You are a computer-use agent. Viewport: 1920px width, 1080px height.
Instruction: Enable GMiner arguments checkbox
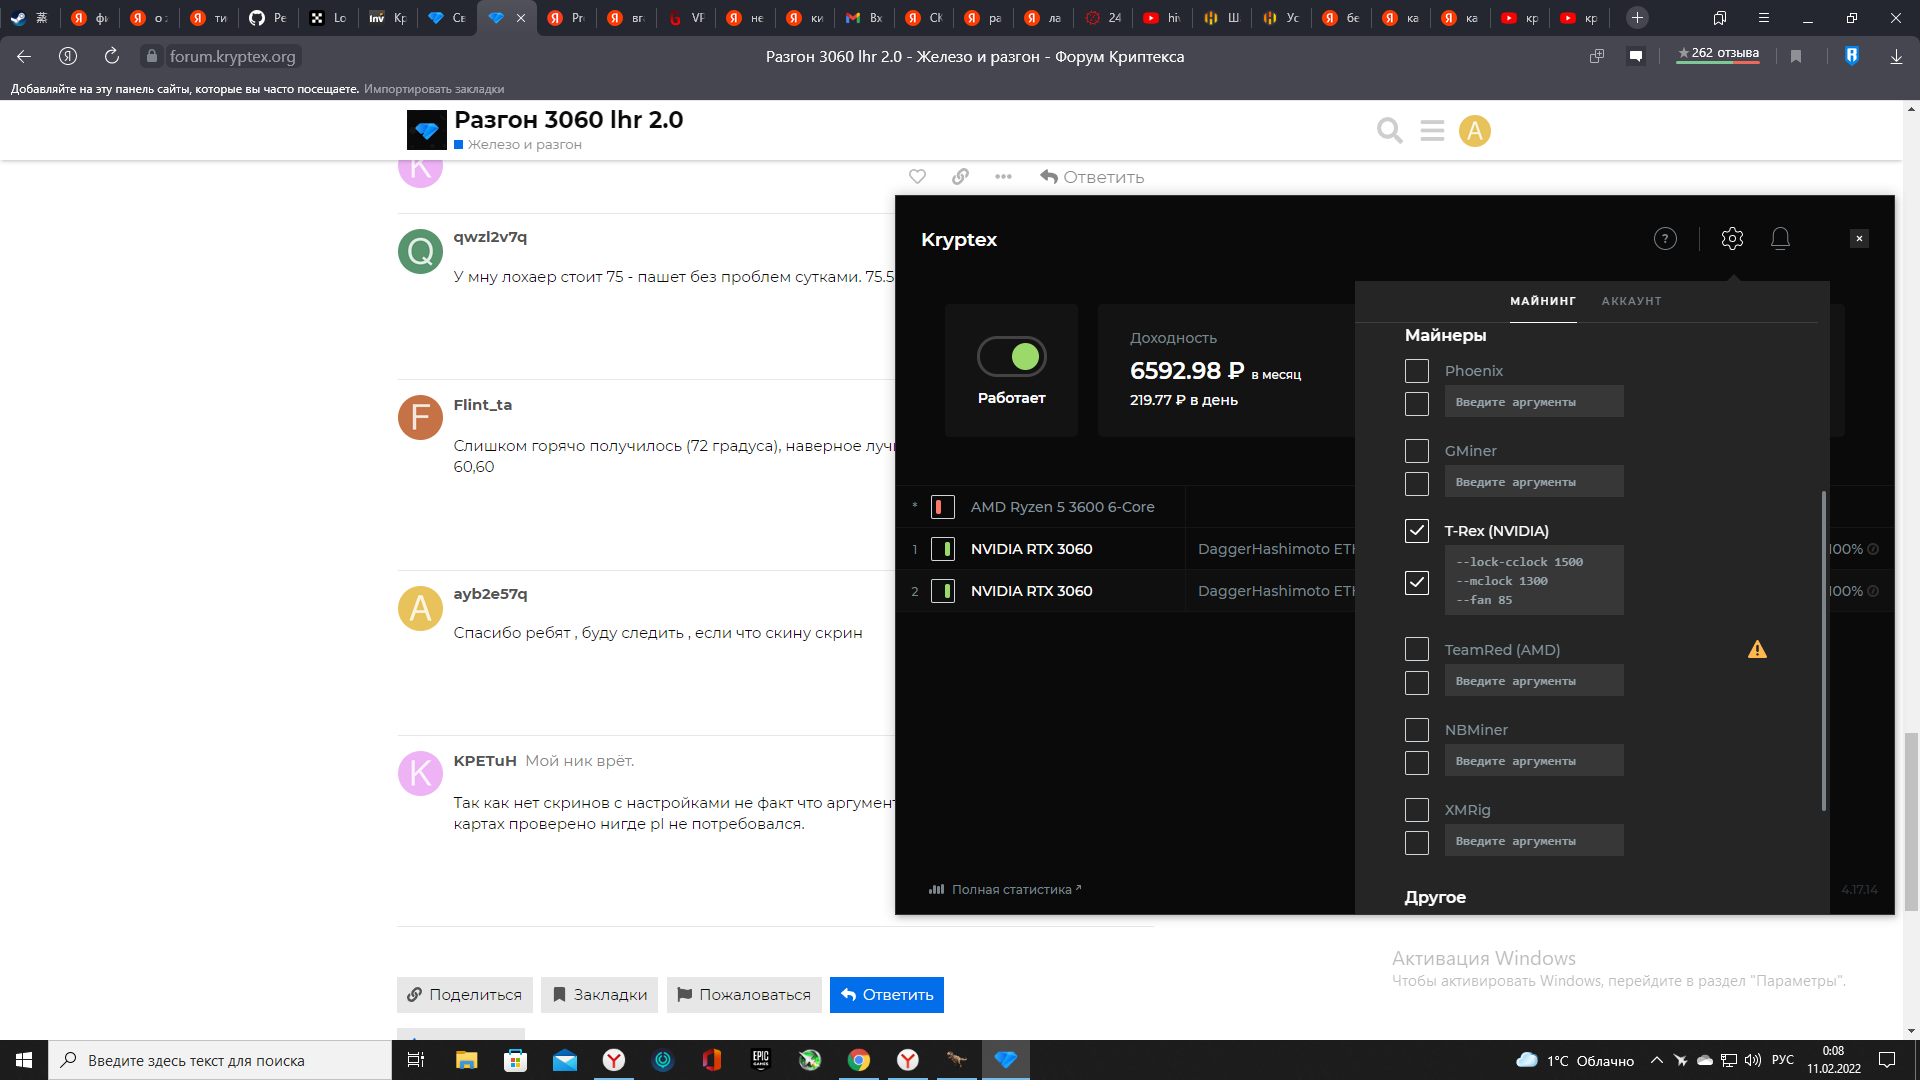click(1417, 484)
